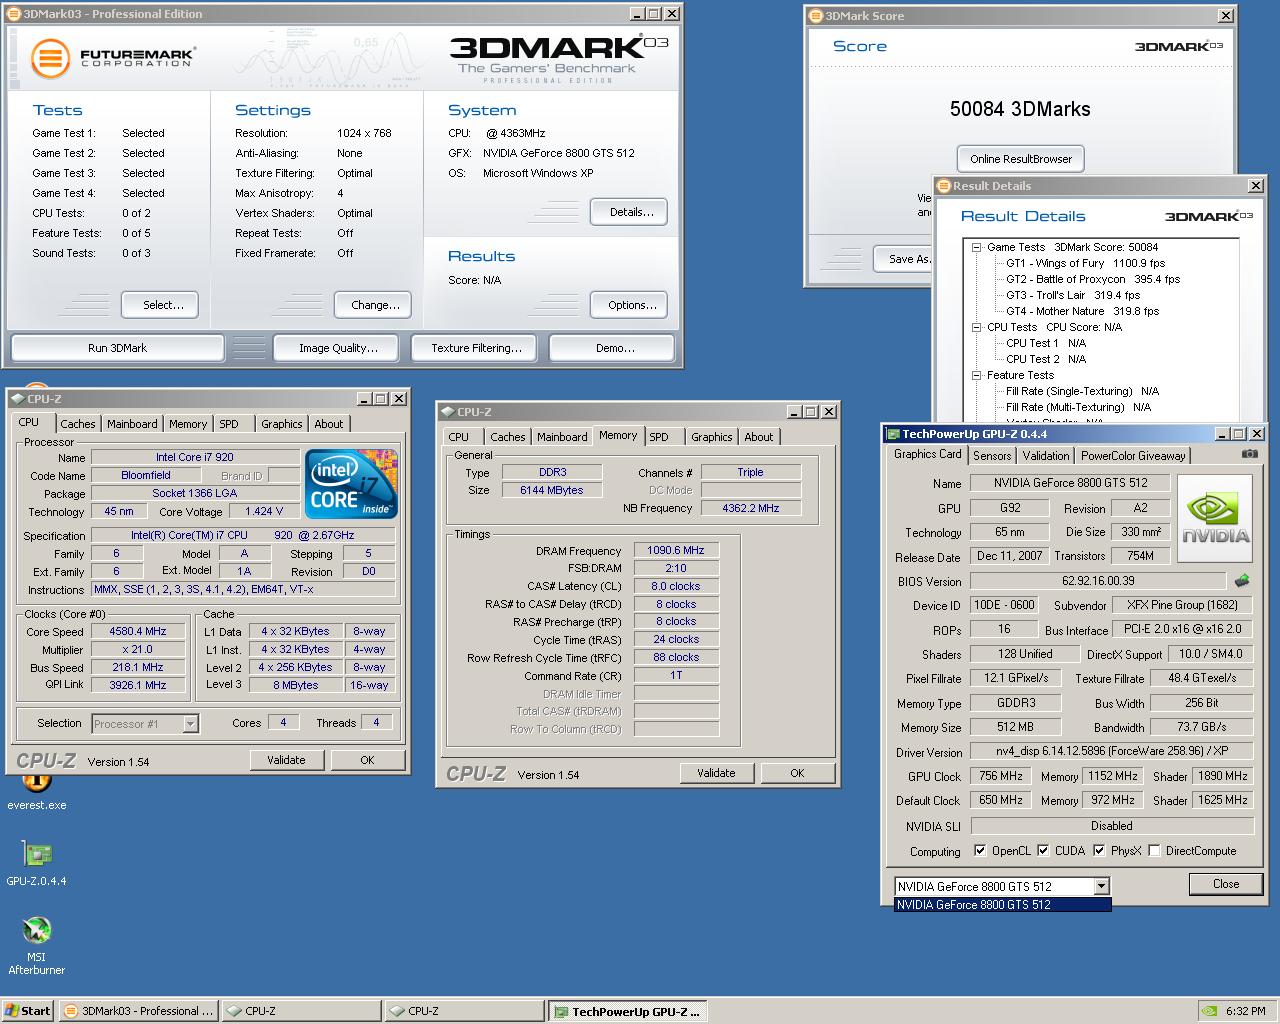The width and height of the screenshot is (1280, 1024).
Task: Click Validate in the left CPU-Z window
Action: pyautogui.click(x=286, y=760)
